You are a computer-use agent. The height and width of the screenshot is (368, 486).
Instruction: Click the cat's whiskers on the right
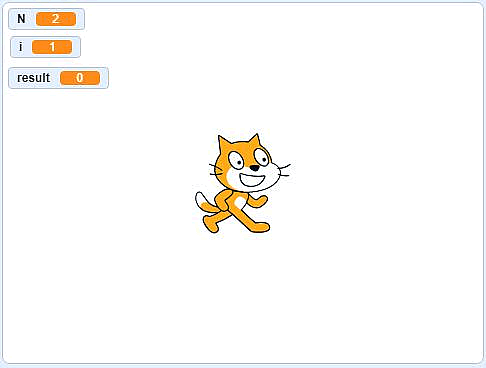[284, 170]
